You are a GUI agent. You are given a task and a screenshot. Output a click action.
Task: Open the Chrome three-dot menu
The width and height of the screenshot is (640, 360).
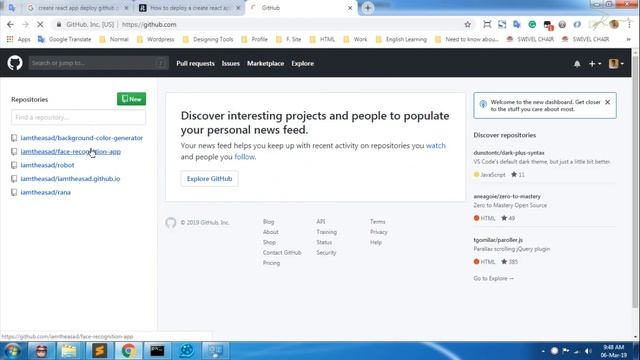click(x=629, y=24)
